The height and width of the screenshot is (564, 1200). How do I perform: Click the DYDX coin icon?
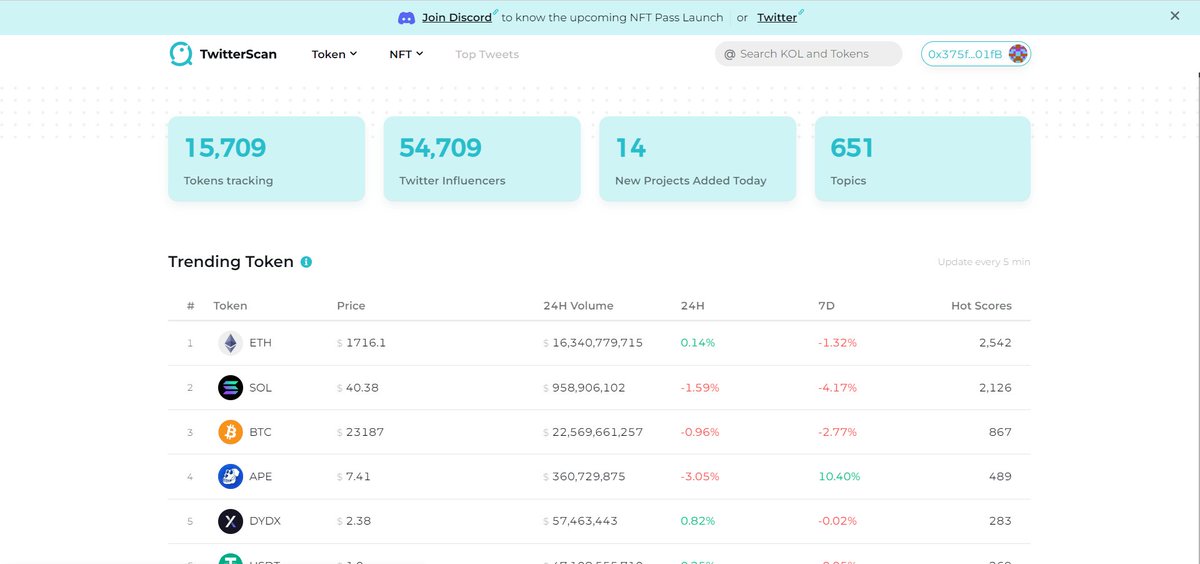230,522
